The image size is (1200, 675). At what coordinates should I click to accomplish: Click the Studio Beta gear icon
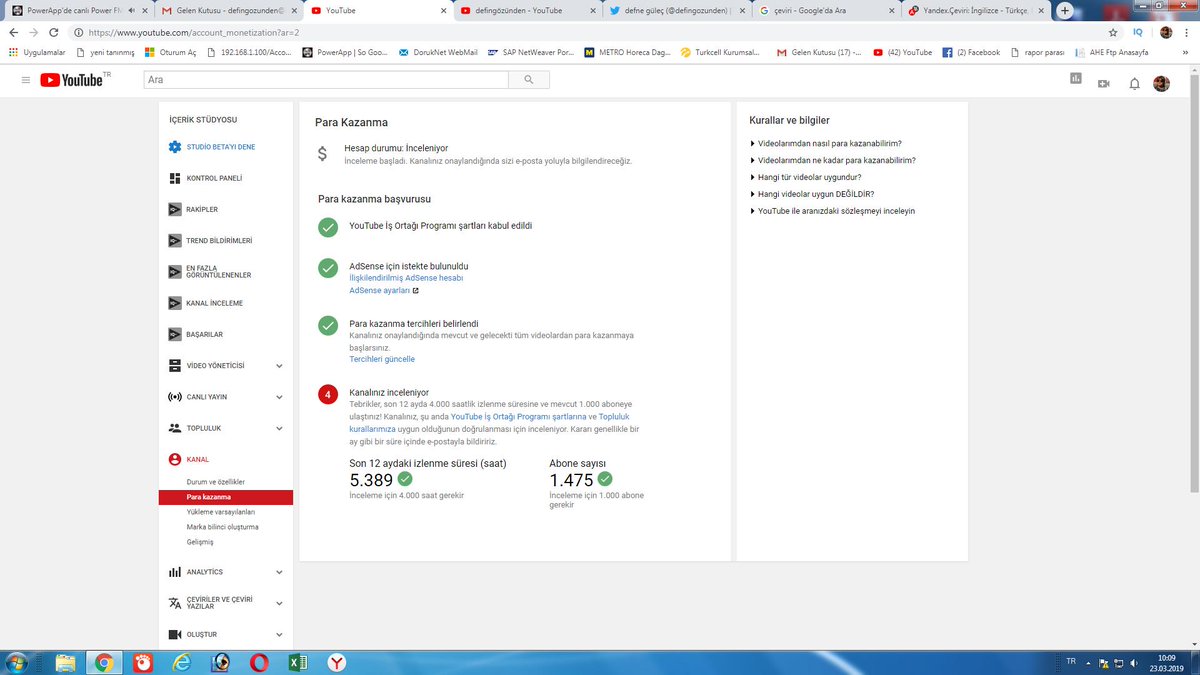(x=175, y=147)
